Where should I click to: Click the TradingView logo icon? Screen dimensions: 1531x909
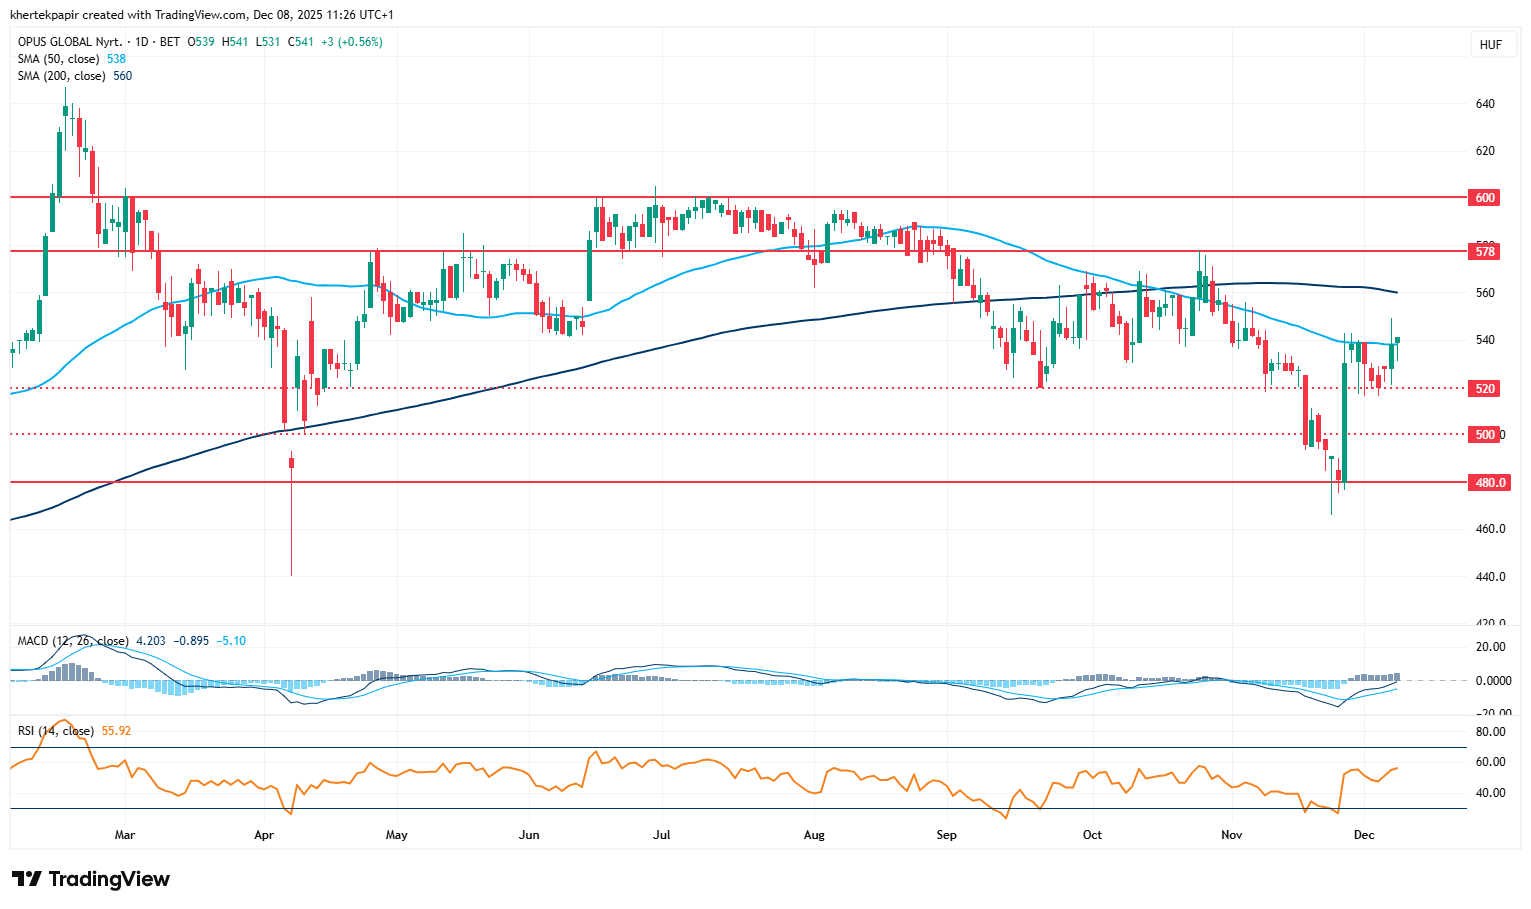[x=26, y=879]
